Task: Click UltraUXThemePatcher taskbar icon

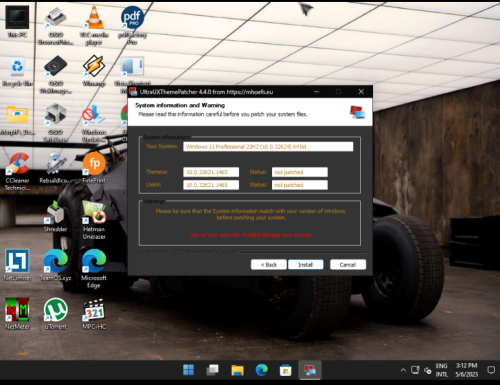Action: click(310, 370)
